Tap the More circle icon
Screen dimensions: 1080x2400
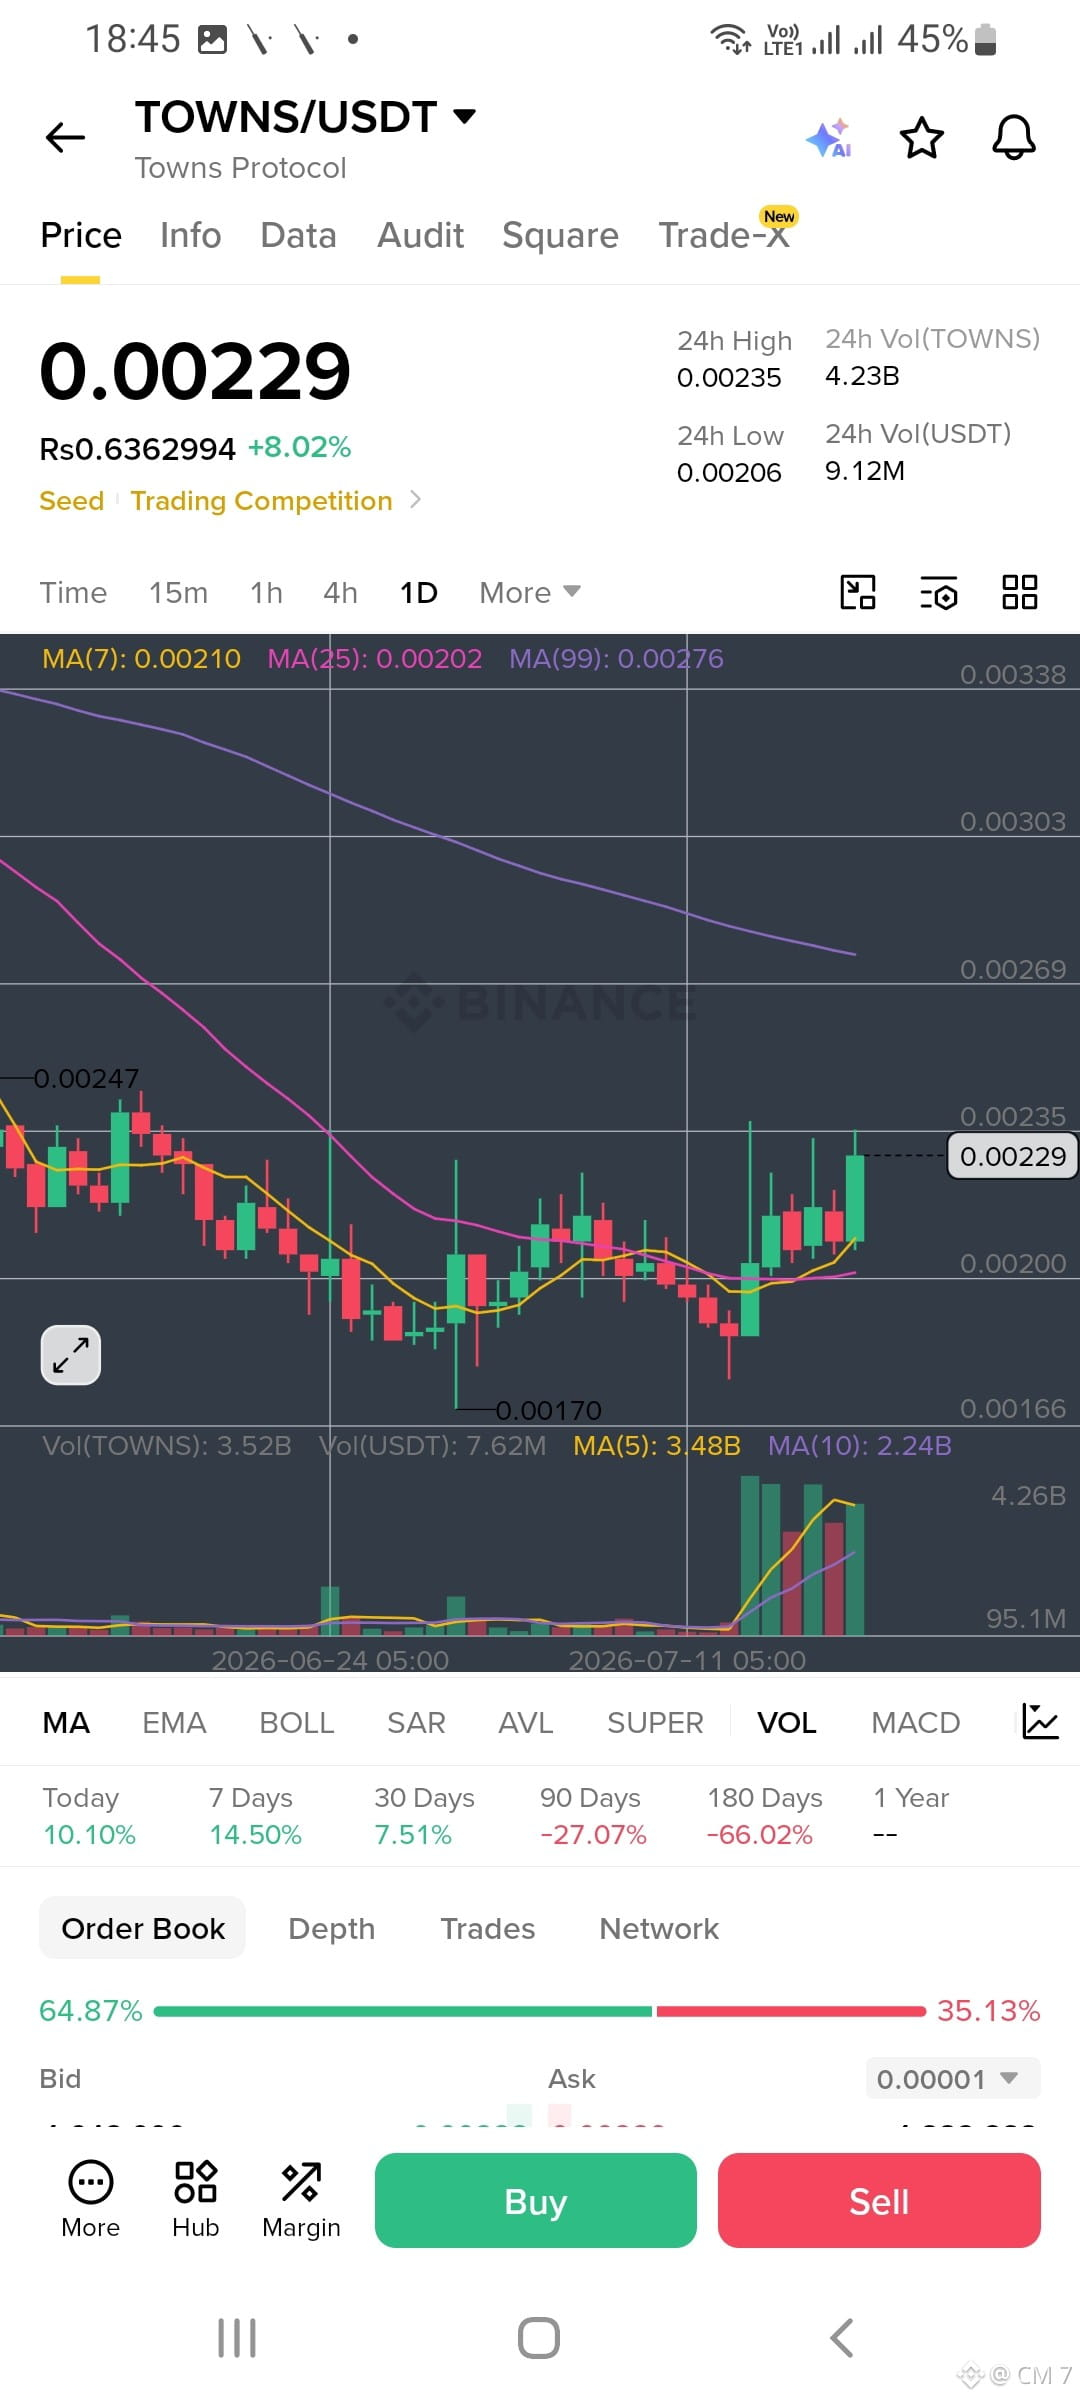coord(91,2200)
